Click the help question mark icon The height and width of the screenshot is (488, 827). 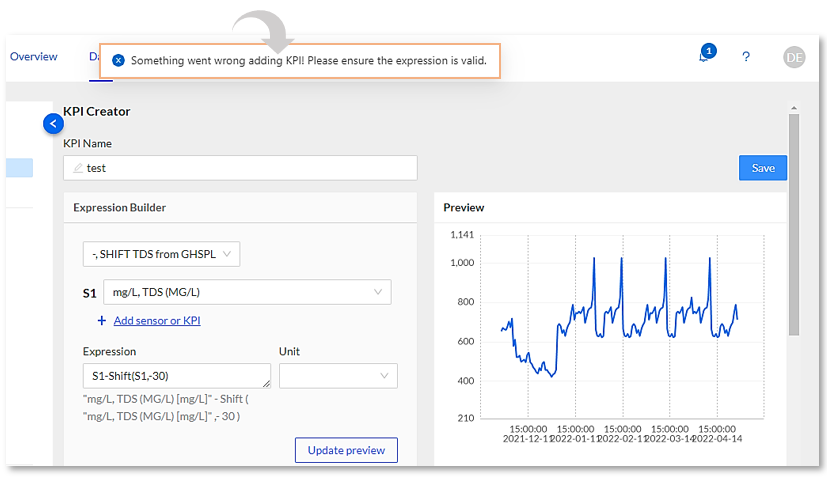[x=746, y=57]
